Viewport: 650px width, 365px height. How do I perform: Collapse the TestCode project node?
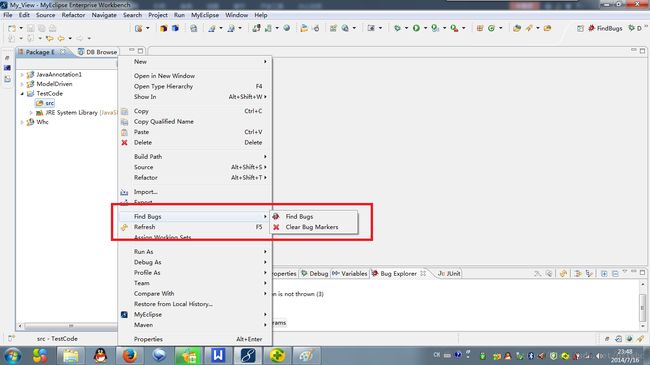pos(22,94)
